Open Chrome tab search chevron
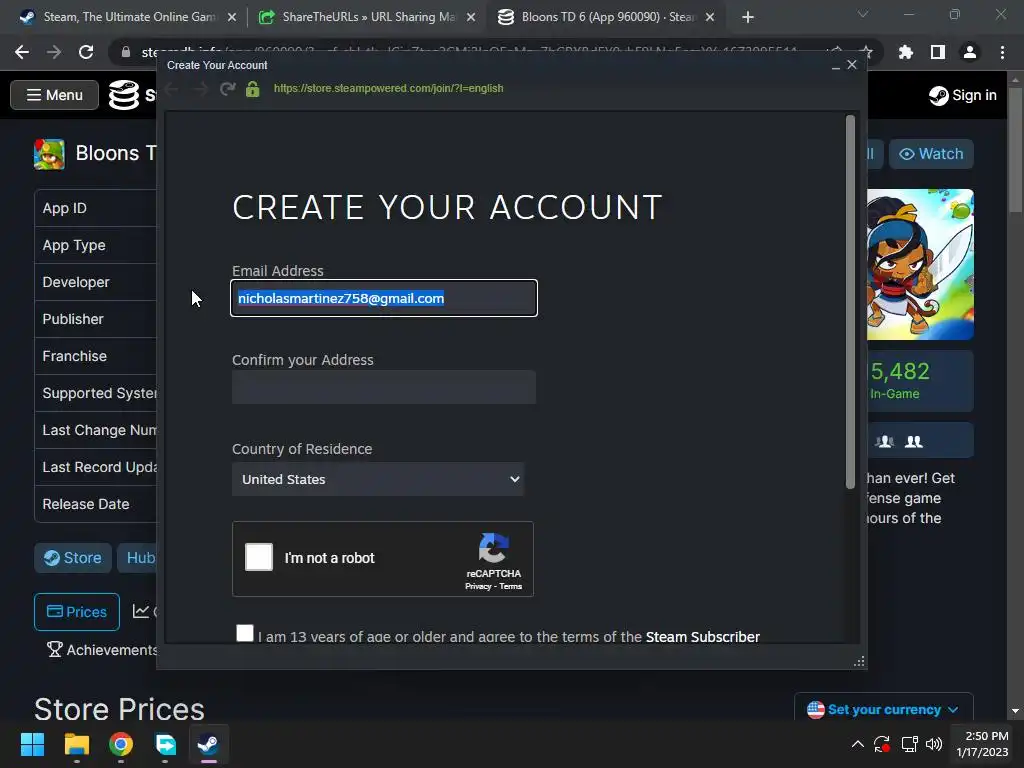This screenshot has width=1024, height=768. click(863, 14)
